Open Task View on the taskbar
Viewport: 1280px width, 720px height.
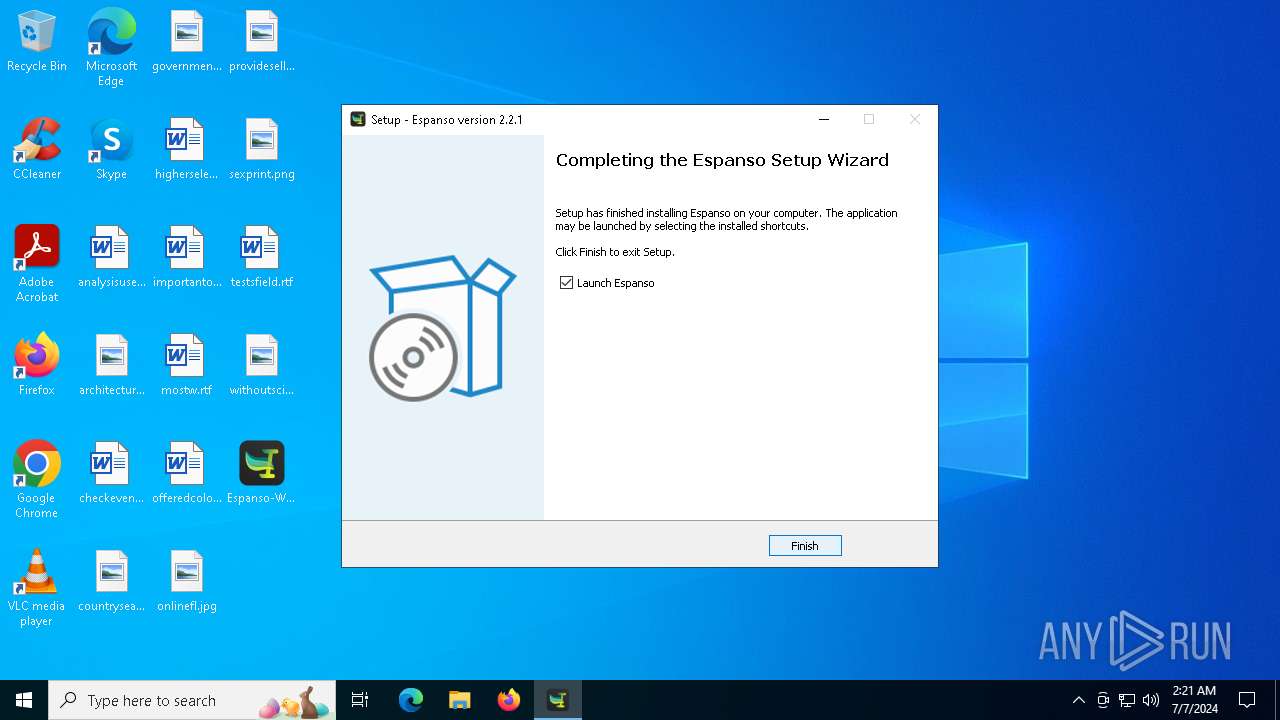360,700
